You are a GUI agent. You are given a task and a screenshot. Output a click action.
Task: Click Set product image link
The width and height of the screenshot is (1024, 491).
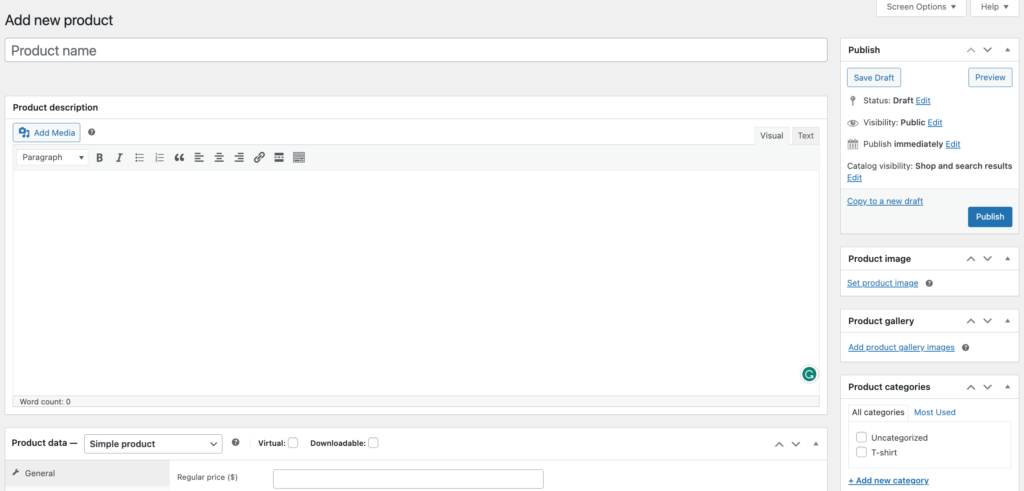pyautogui.click(x=882, y=283)
